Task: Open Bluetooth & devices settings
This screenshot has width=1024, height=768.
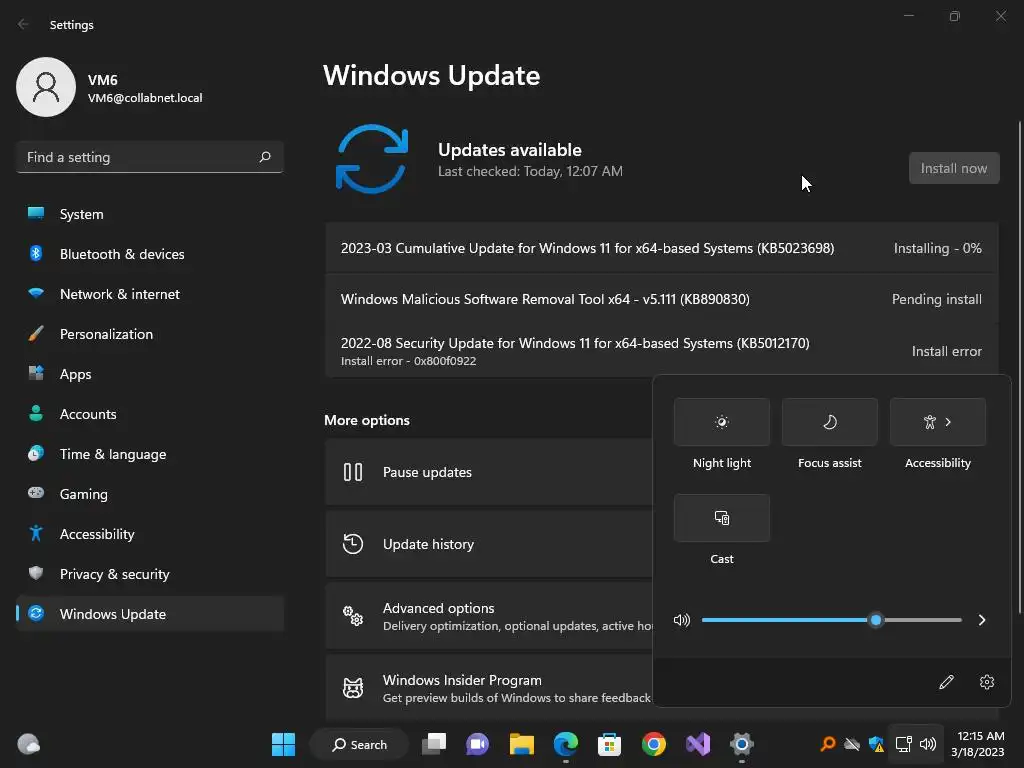Action: click(150, 254)
